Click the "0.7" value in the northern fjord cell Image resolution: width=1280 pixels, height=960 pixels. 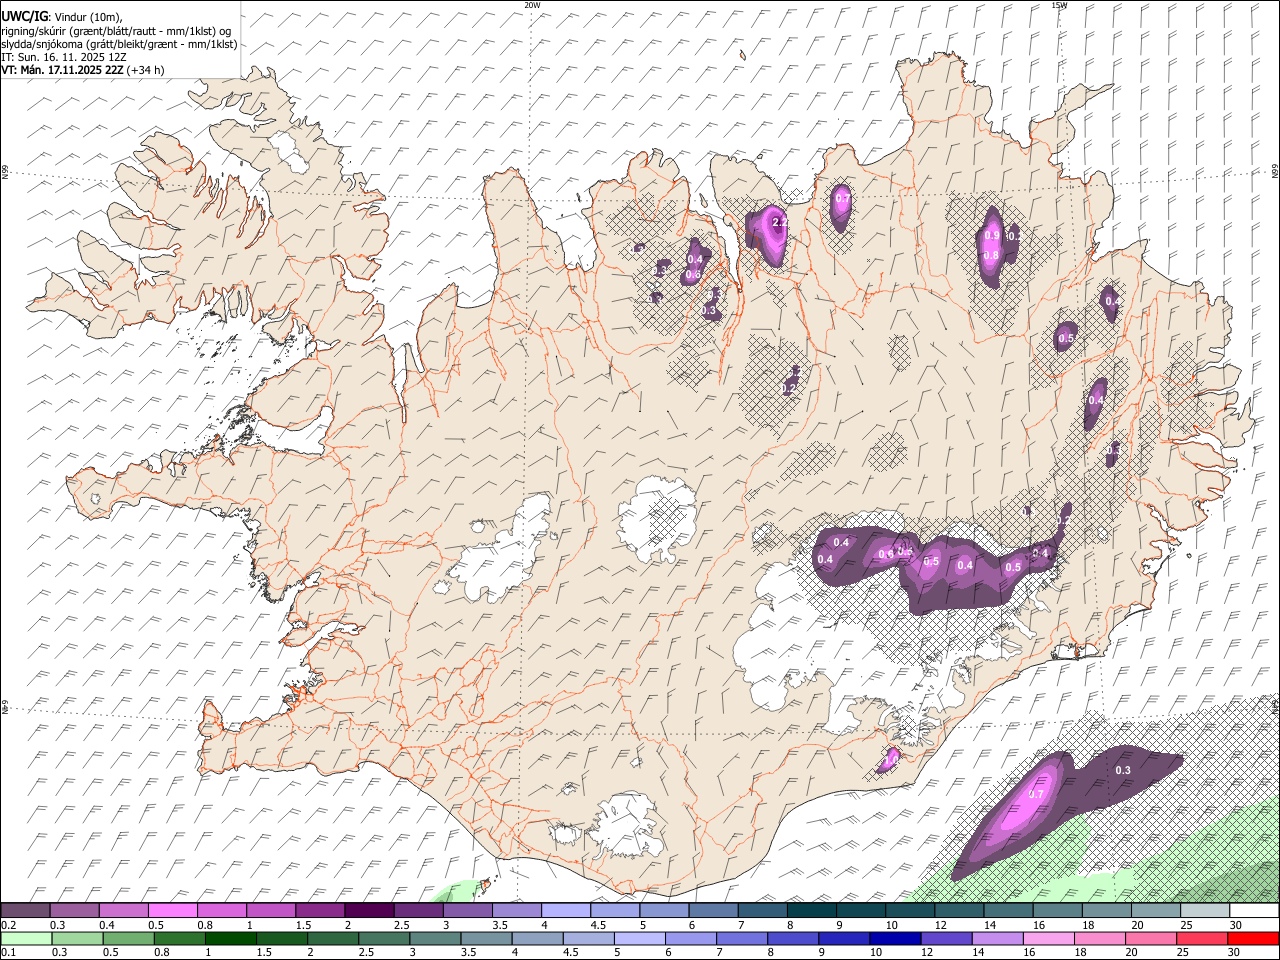pyautogui.click(x=842, y=199)
